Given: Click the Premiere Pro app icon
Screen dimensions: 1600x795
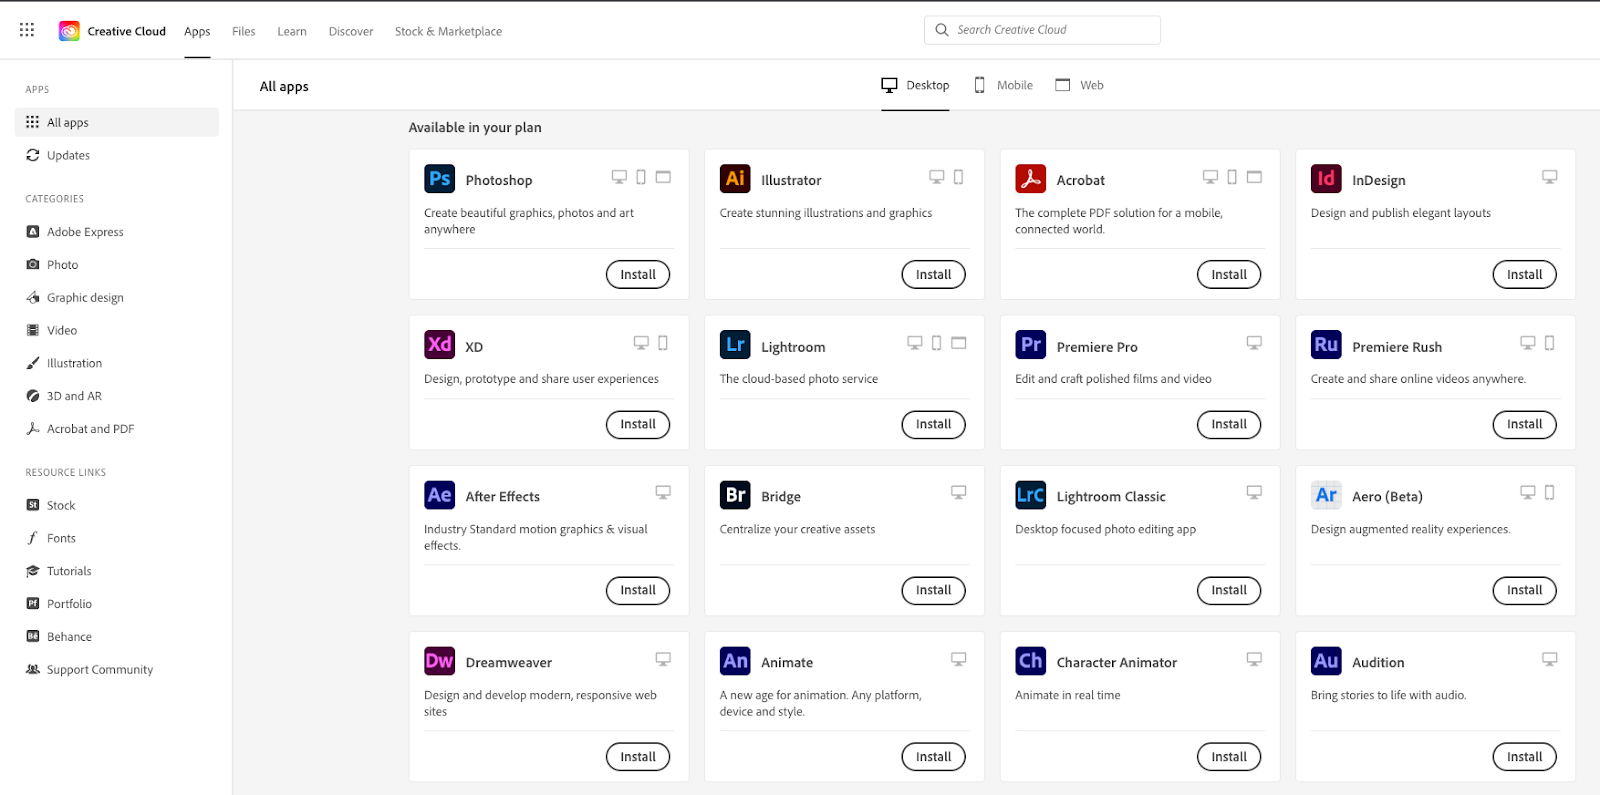Looking at the screenshot, I should (x=1030, y=345).
